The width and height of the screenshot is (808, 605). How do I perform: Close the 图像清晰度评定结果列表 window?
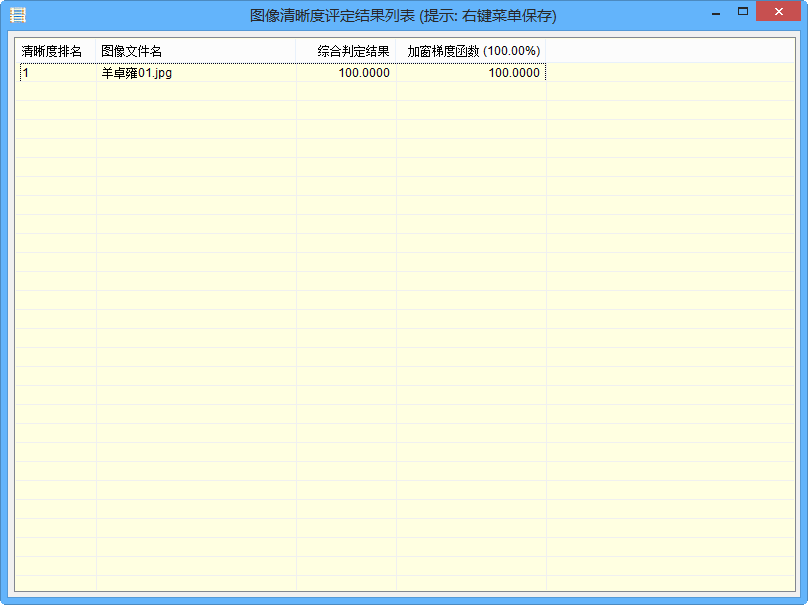[x=779, y=11]
